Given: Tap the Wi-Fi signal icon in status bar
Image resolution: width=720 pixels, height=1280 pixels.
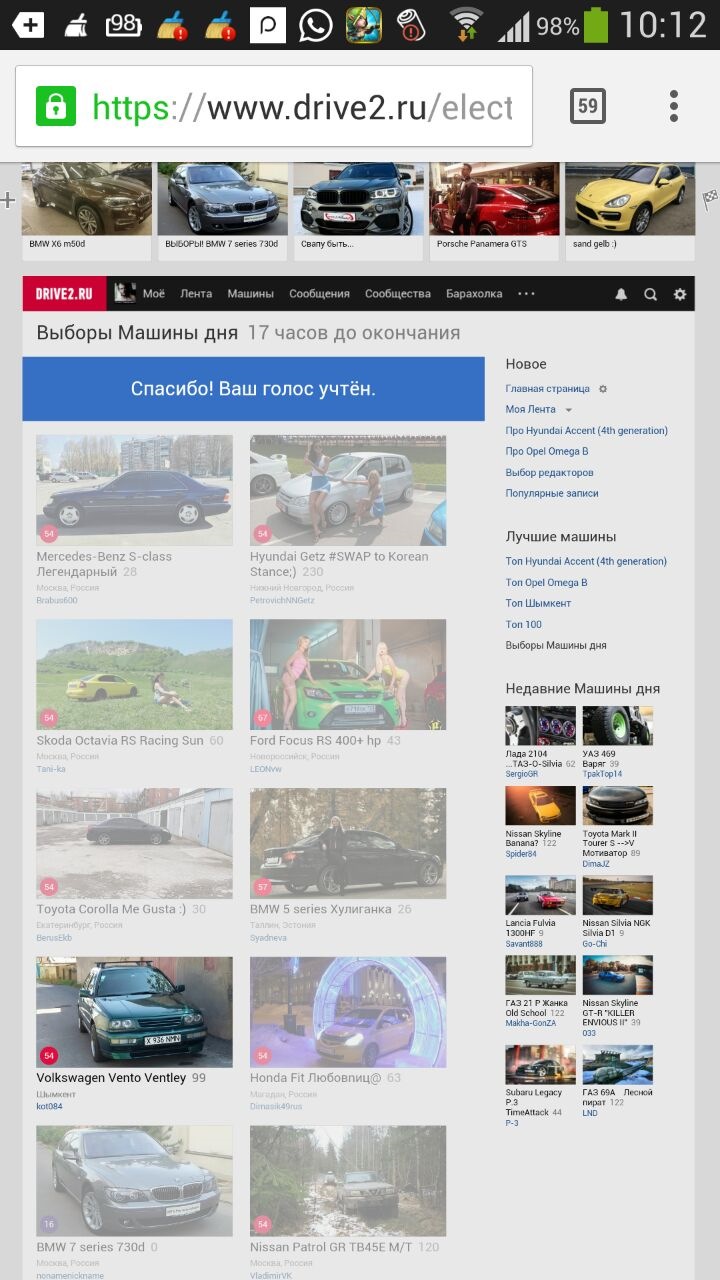Looking at the screenshot, I should 466,24.
